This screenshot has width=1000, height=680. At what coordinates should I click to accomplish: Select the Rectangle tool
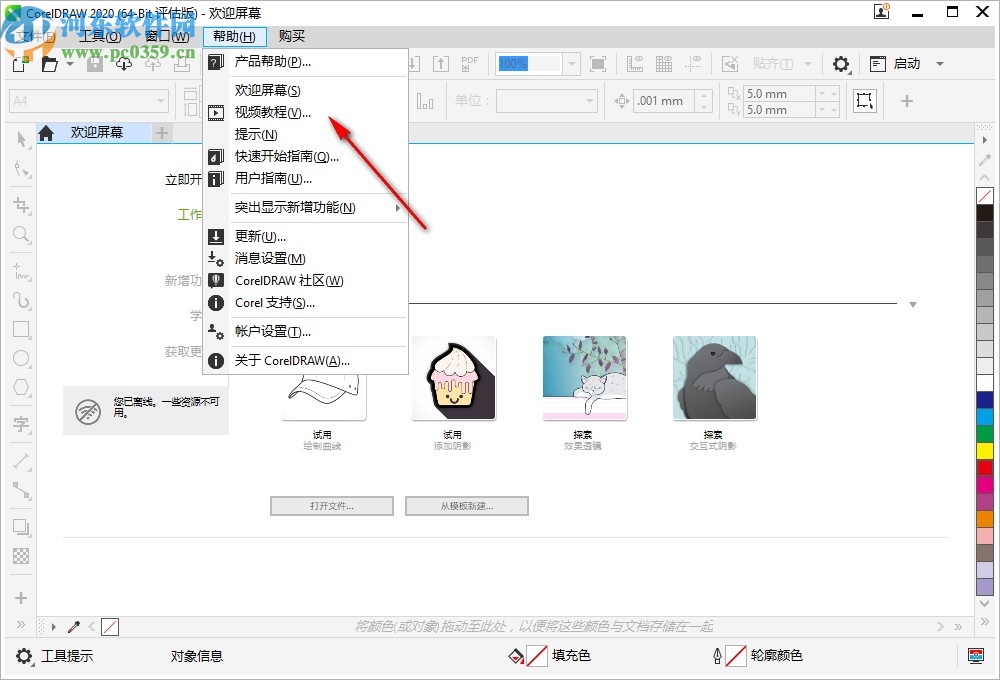pyautogui.click(x=20, y=329)
